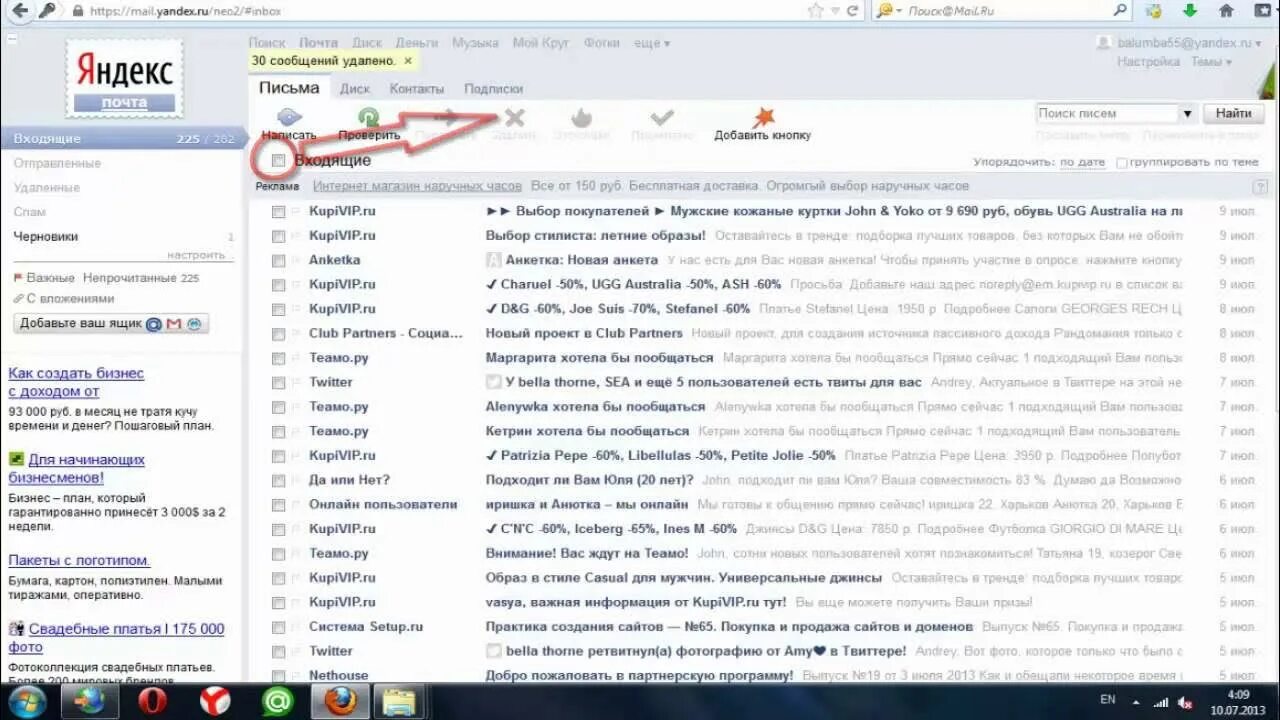The height and width of the screenshot is (720, 1280).
Task: Expand the 'ещё' services menu
Action: coord(652,43)
